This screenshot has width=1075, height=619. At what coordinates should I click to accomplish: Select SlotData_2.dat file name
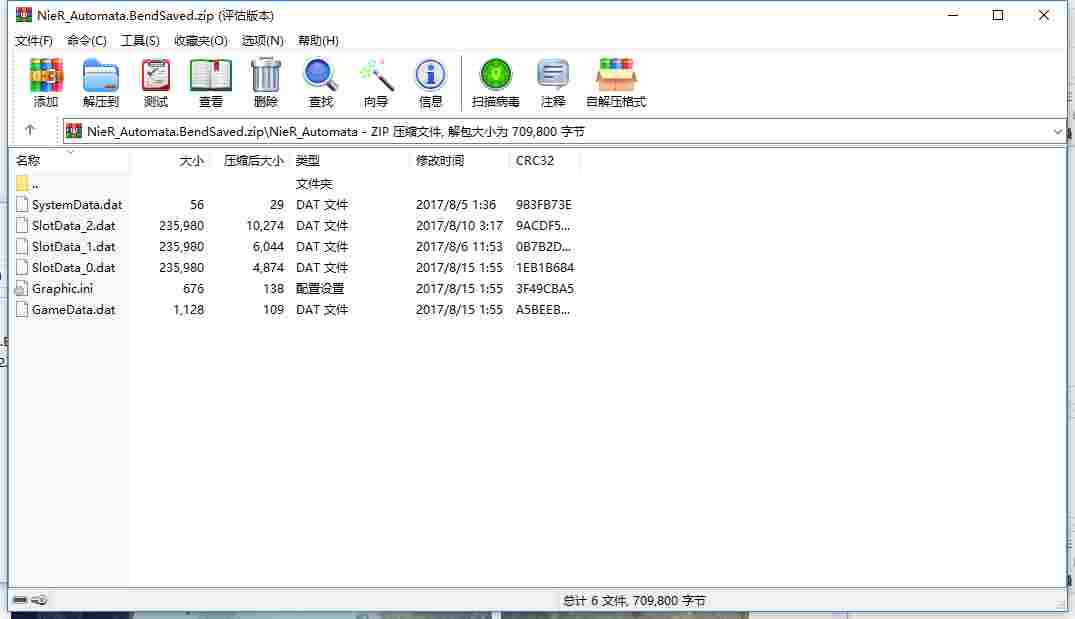coord(73,226)
